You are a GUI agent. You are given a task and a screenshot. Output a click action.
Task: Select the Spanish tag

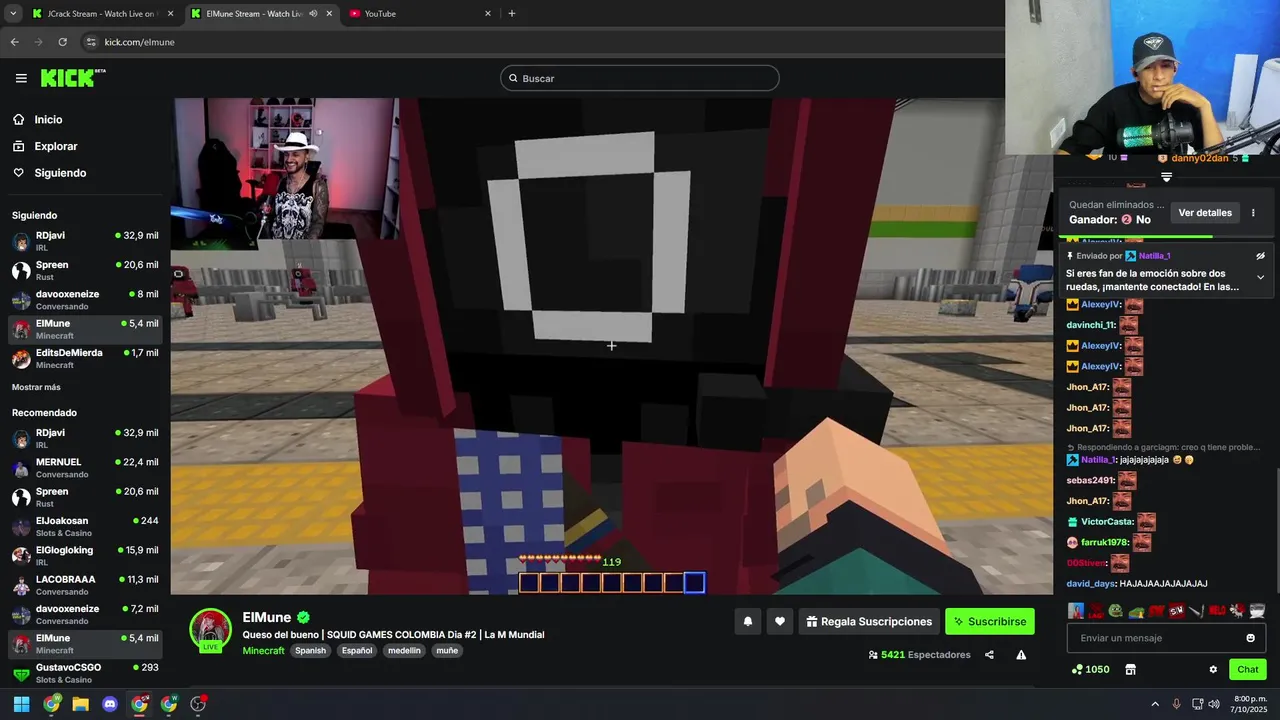pyautogui.click(x=310, y=651)
